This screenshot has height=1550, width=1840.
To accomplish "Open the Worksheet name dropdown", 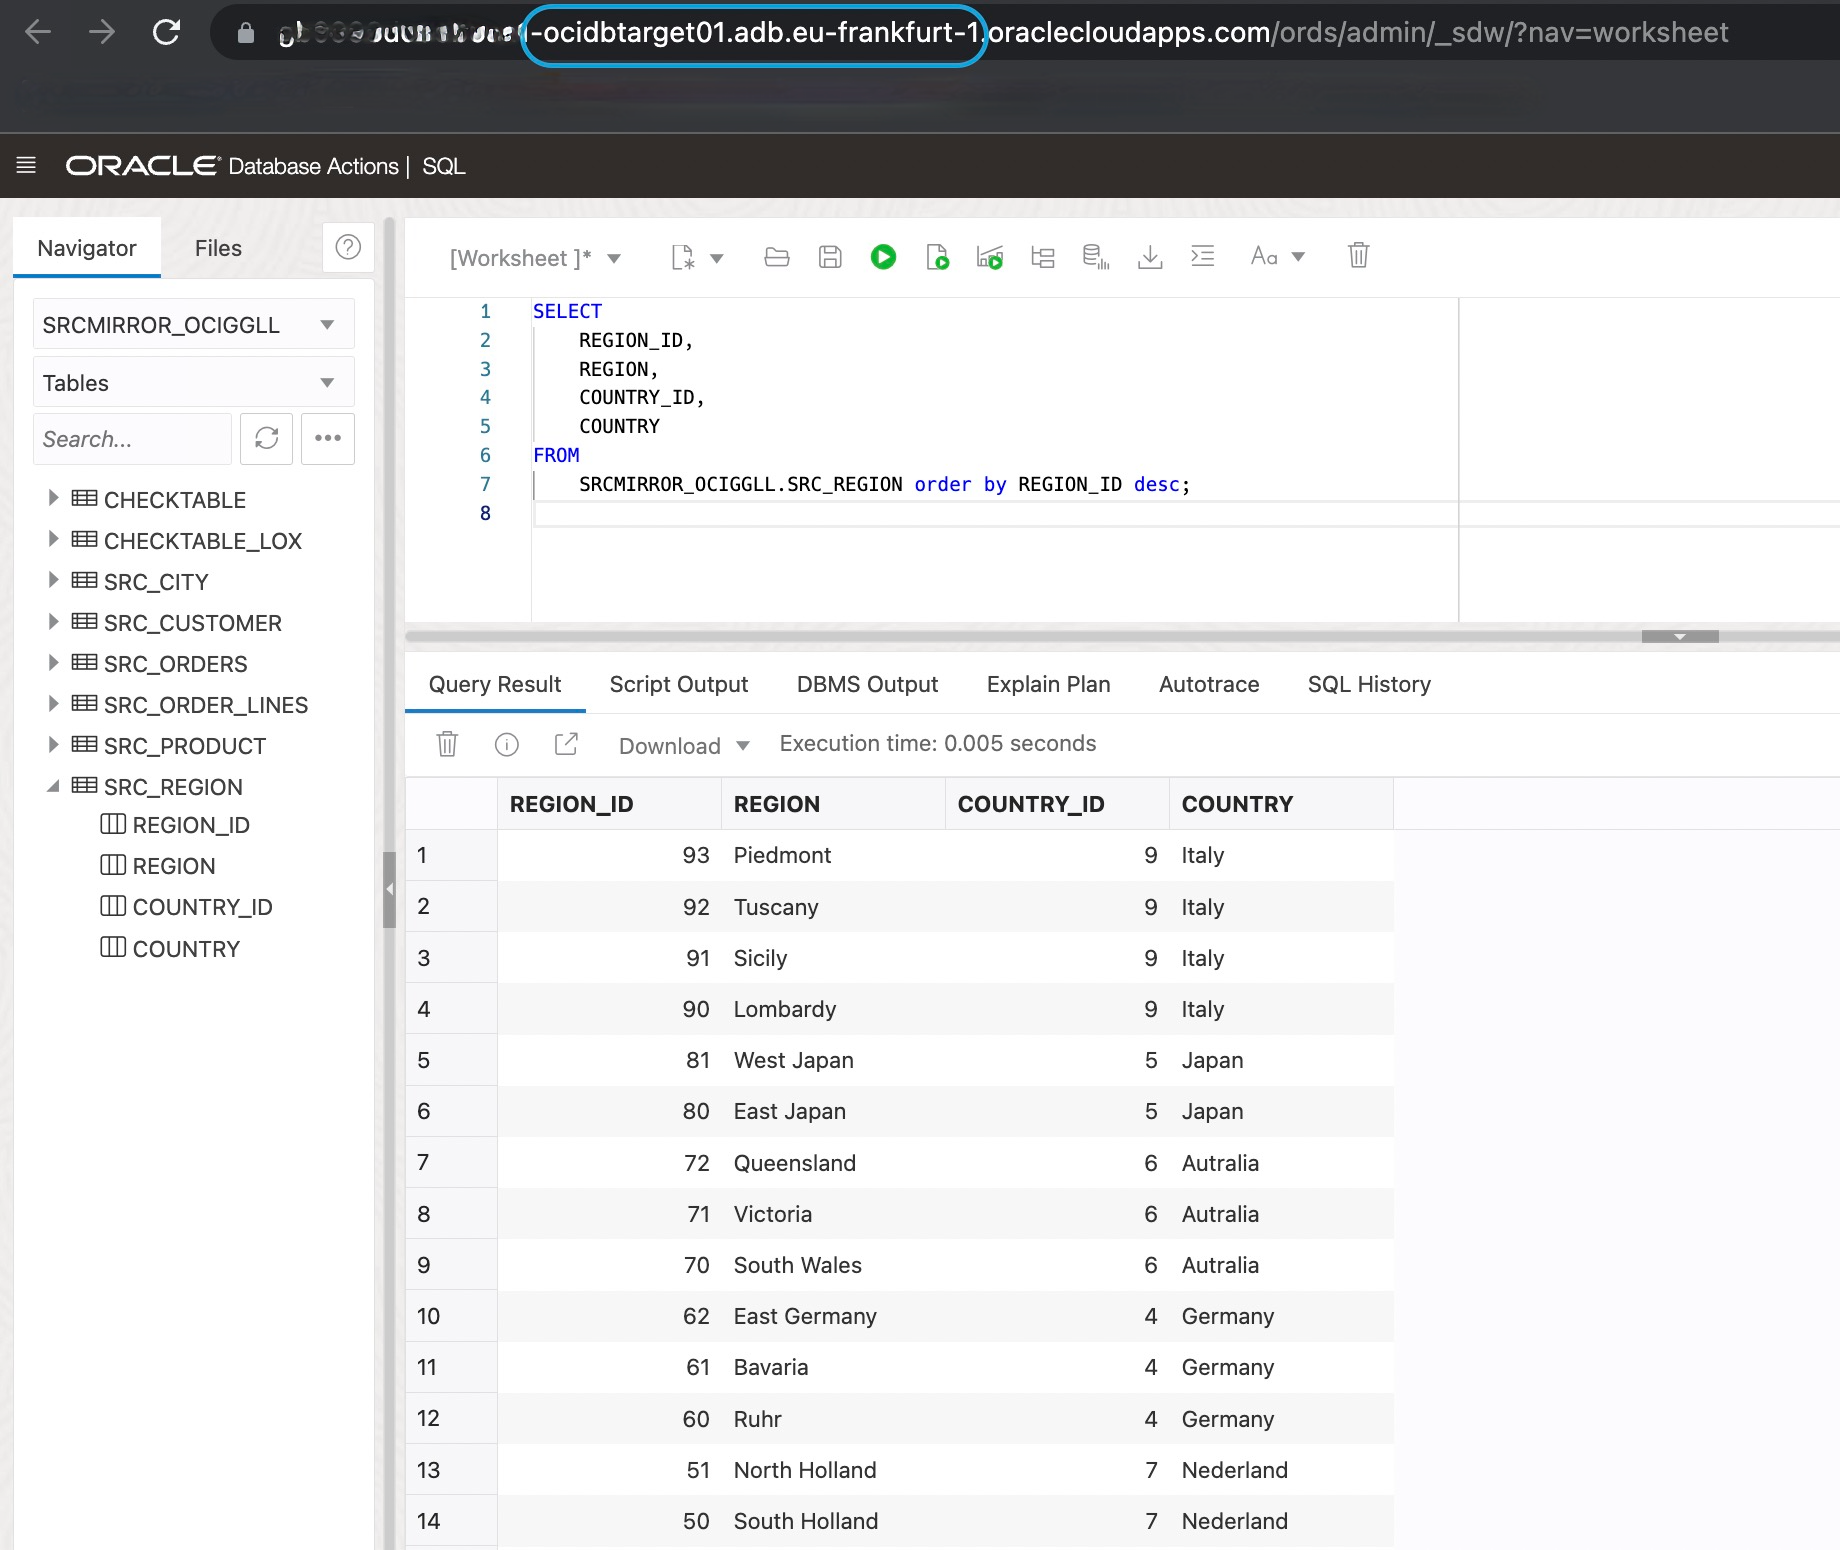I will pos(536,258).
